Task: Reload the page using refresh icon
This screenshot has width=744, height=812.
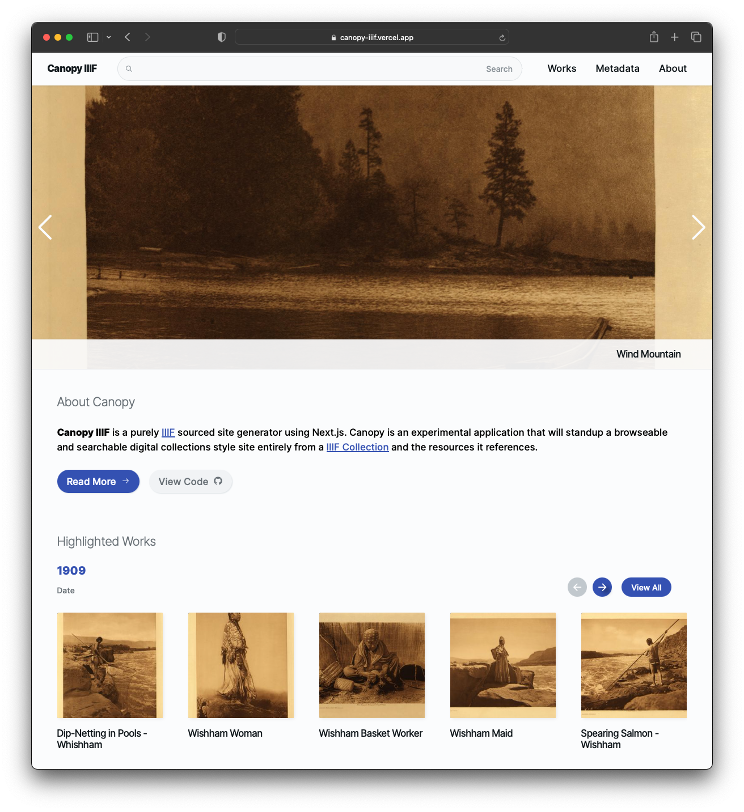Action: pyautogui.click(x=502, y=38)
